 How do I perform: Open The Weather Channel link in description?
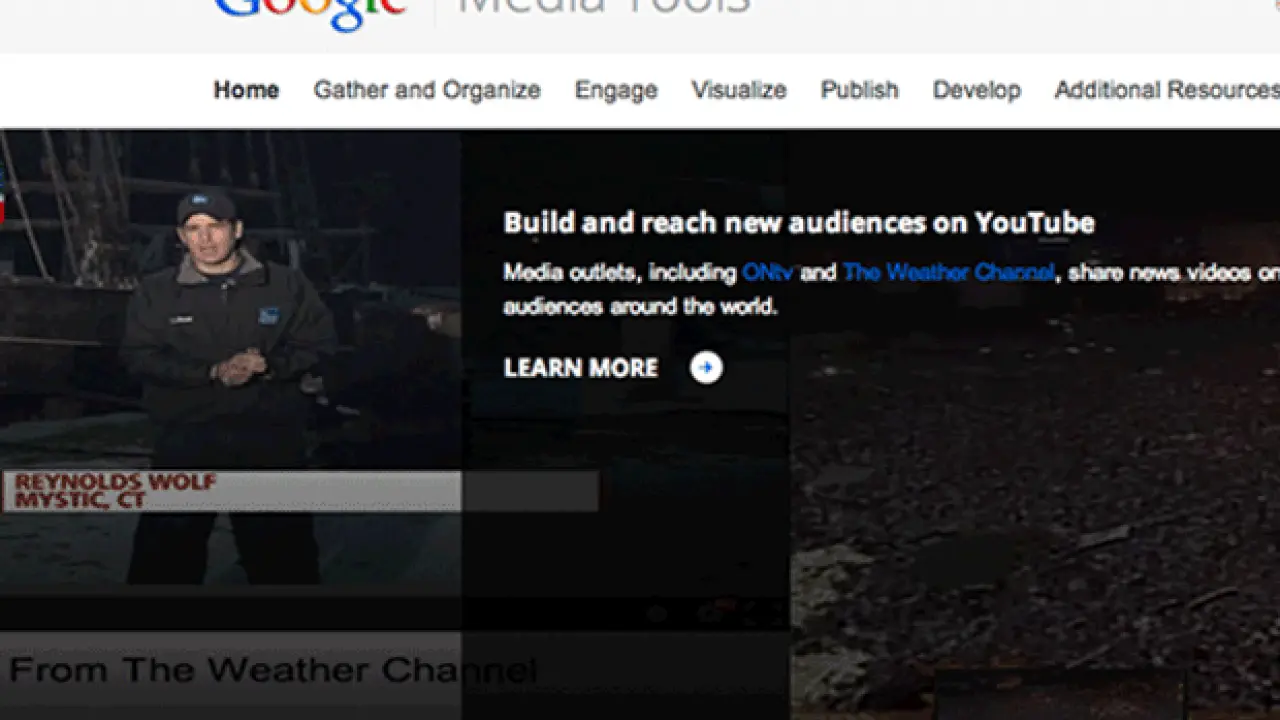(x=948, y=272)
